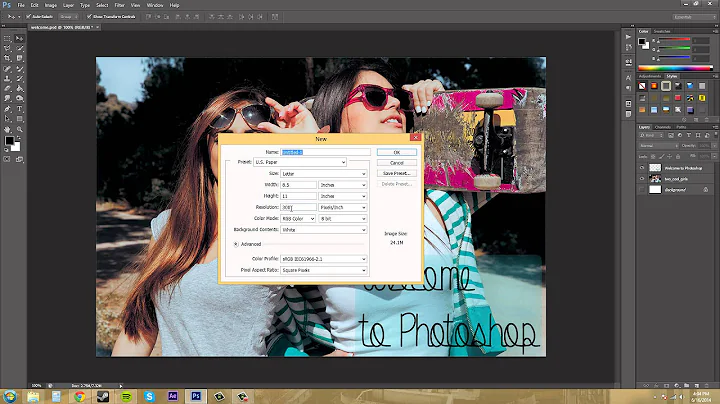Open the Actions play panel icon

point(628,37)
